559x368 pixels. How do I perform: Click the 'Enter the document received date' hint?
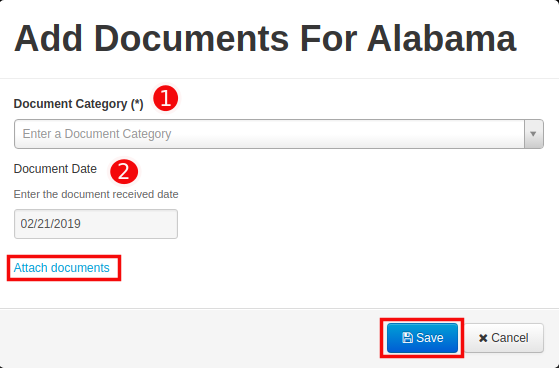tap(96, 194)
